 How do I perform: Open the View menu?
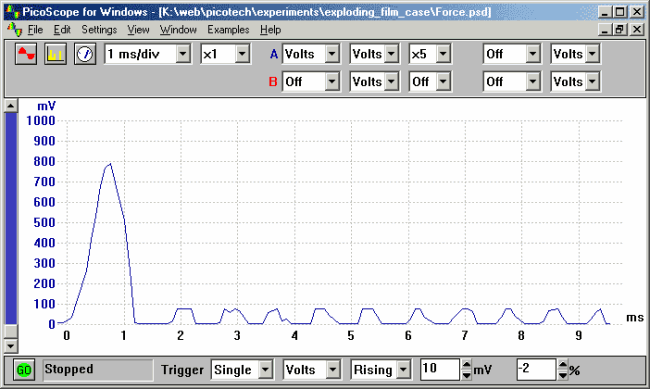(138, 30)
